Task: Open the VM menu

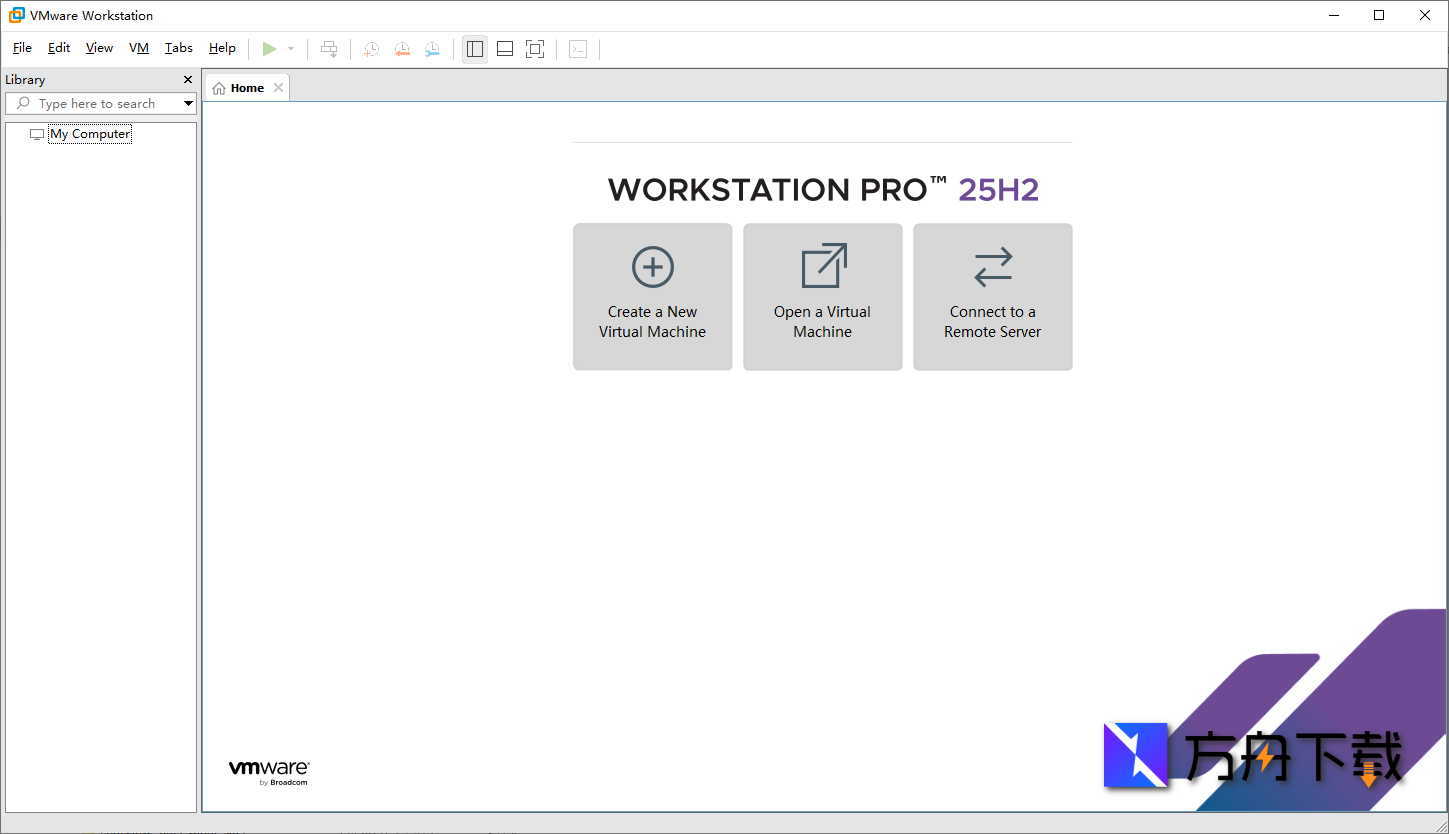Action: pos(138,47)
